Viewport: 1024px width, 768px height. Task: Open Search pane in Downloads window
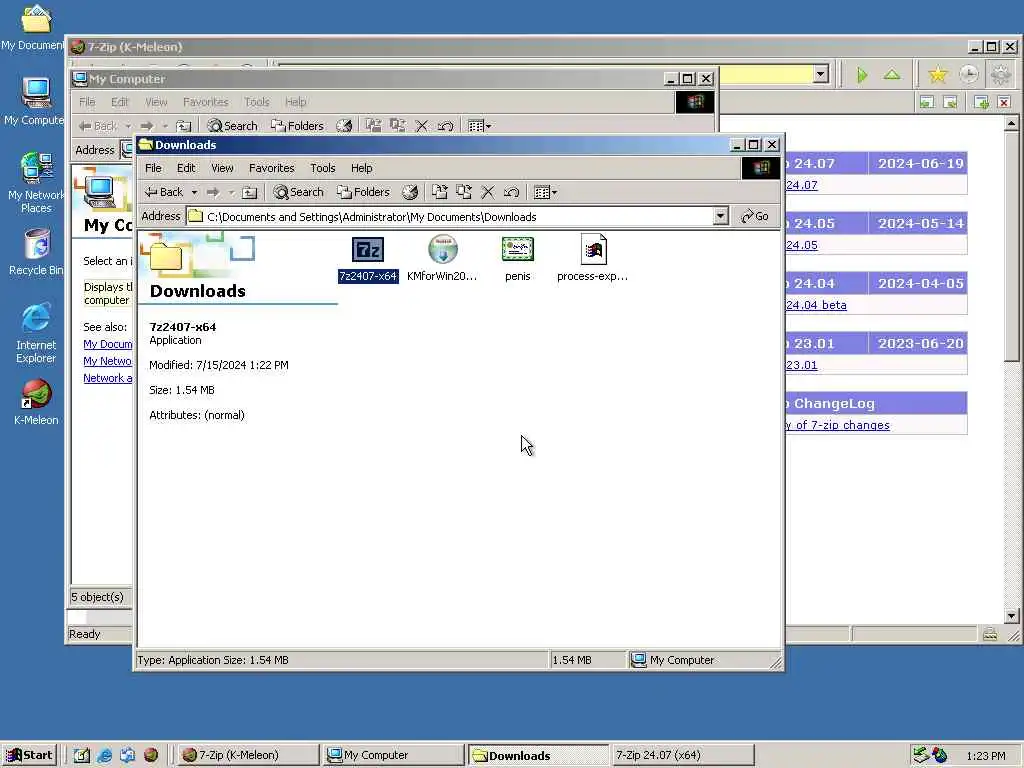pos(298,192)
